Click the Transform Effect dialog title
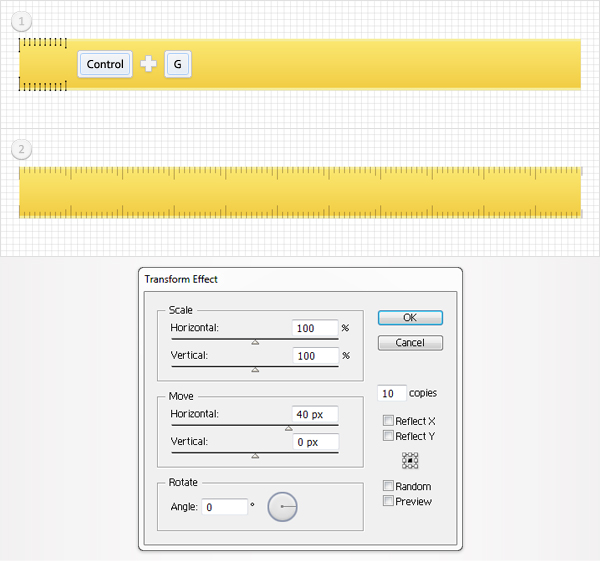The width and height of the screenshot is (600, 561). pyautogui.click(x=181, y=279)
